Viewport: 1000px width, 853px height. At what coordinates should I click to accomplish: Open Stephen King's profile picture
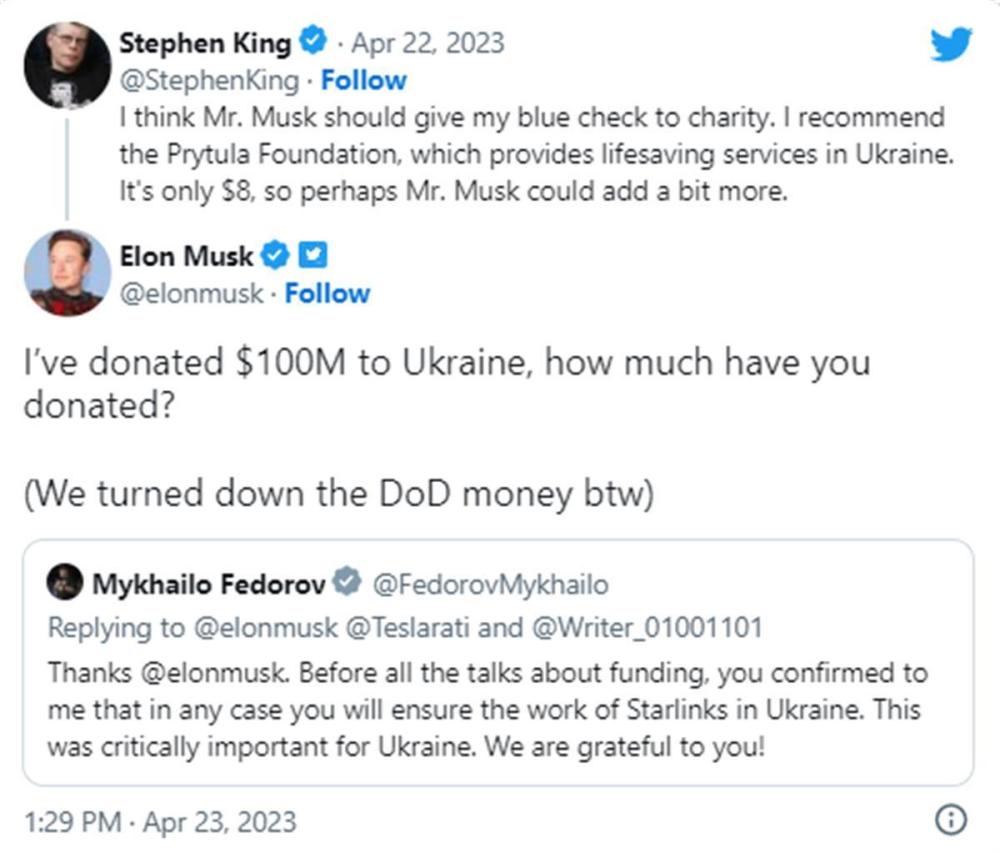click(67, 64)
